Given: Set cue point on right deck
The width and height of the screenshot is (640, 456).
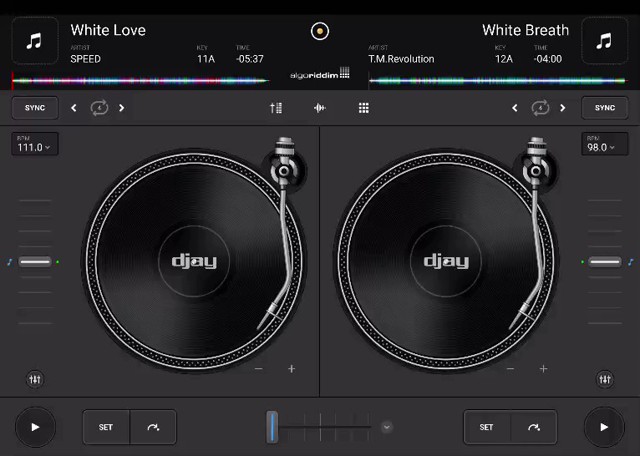Looking at the screenshot, I should [x=487, y=427].
